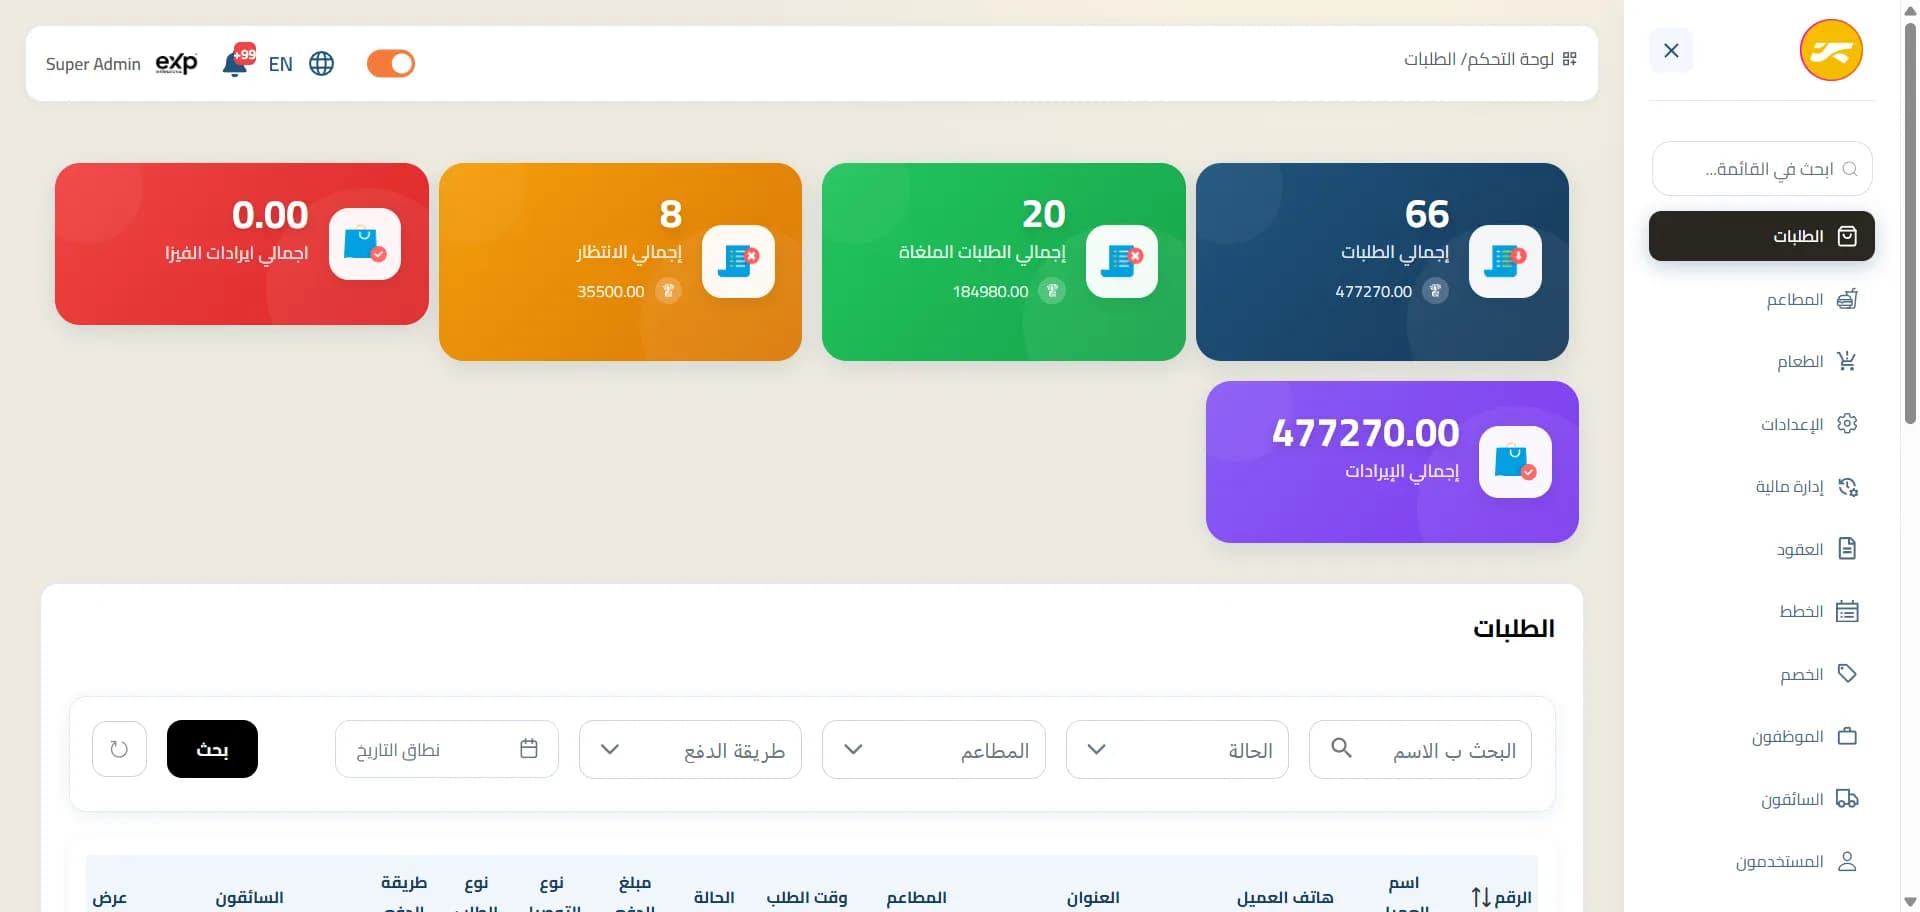
Task: Expand the الحالة status dropdown
Action: [1177, 749]
